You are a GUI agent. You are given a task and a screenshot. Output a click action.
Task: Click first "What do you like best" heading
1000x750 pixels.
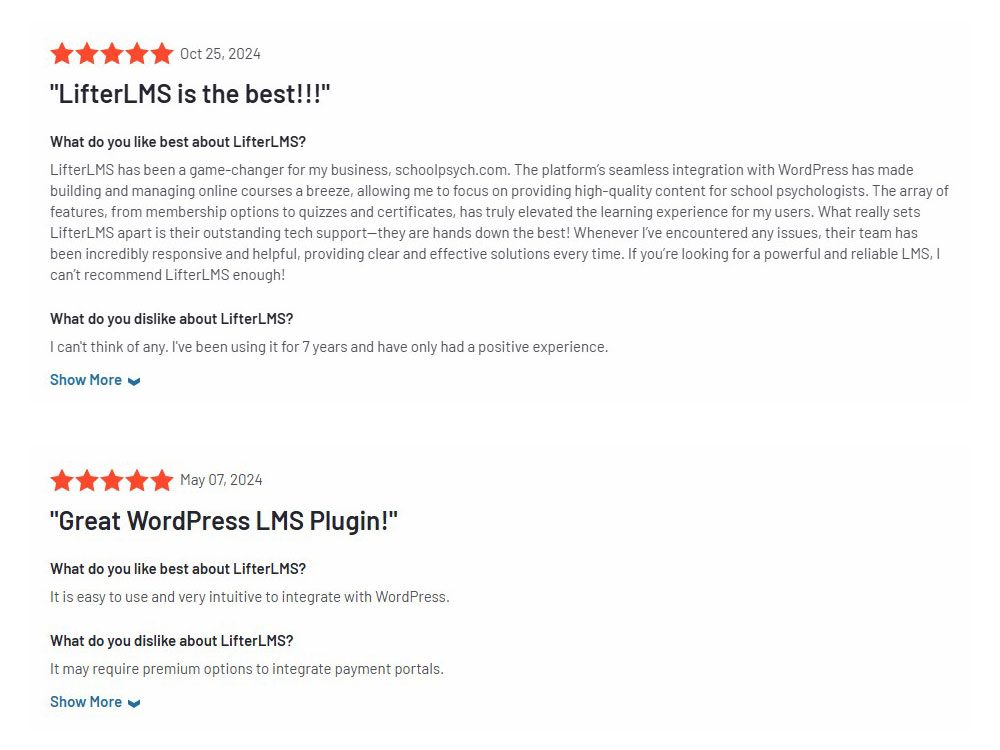coord(178,142)
